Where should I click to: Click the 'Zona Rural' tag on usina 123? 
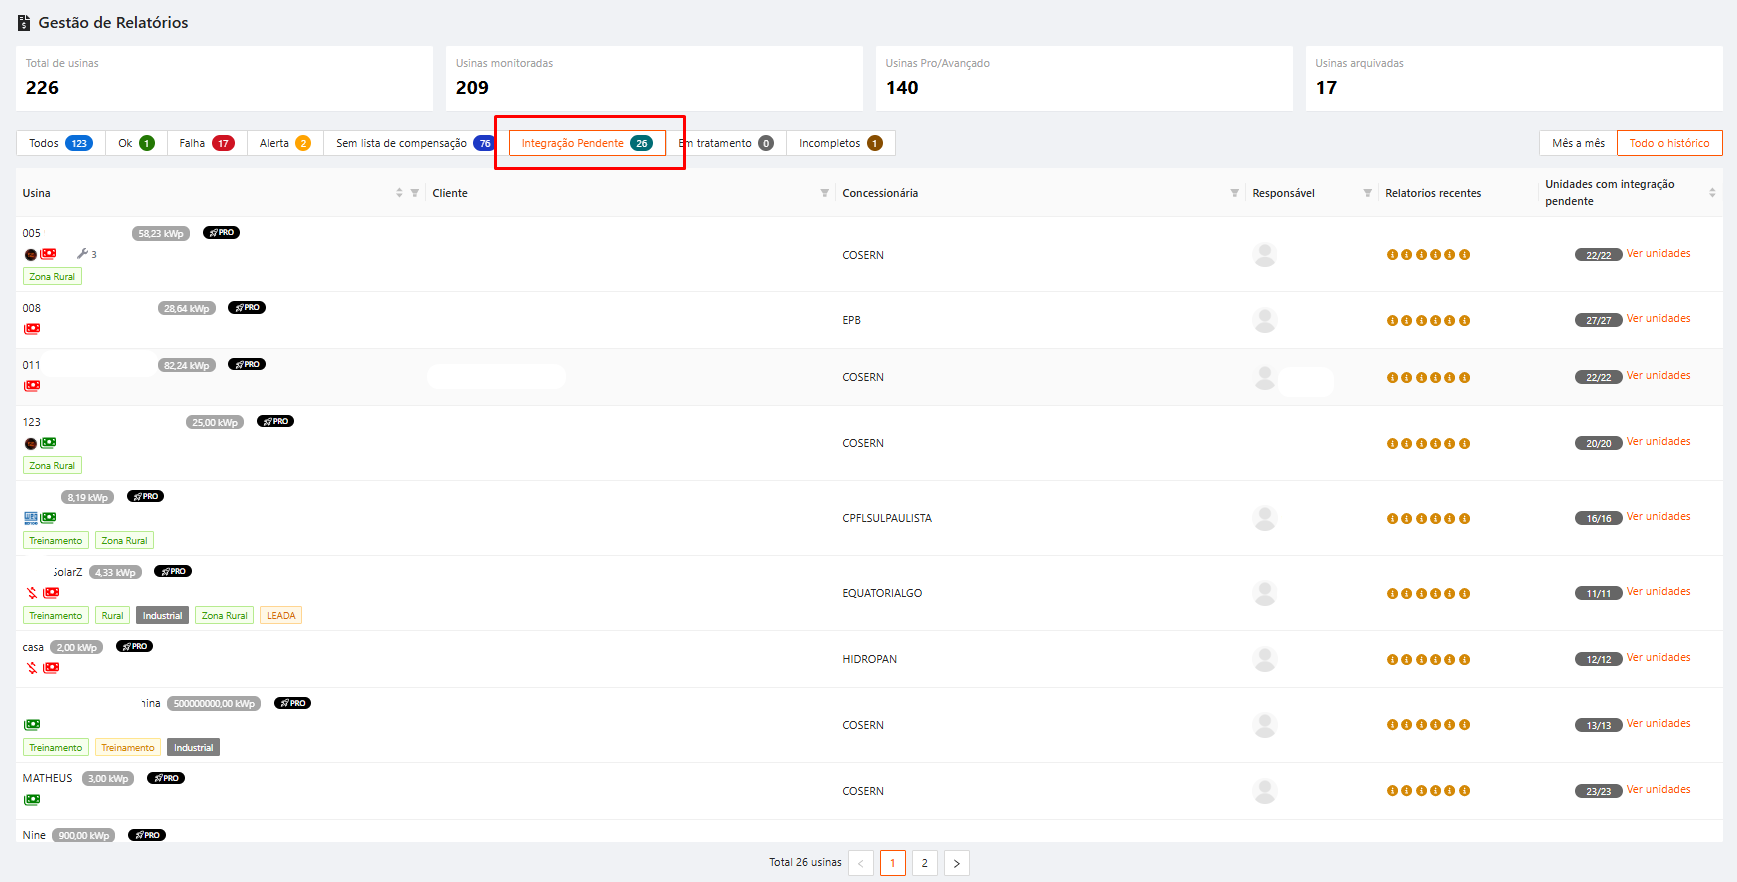52,466
